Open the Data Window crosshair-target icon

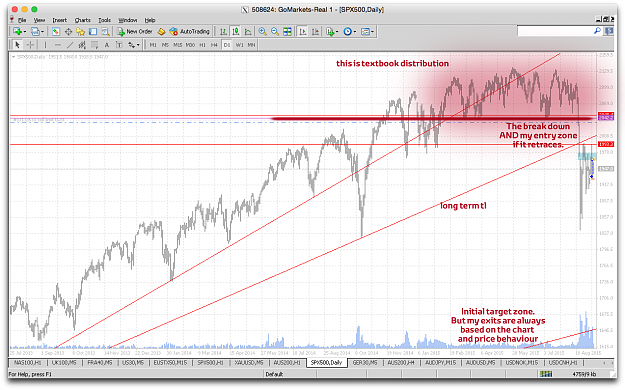coord(68,32)
